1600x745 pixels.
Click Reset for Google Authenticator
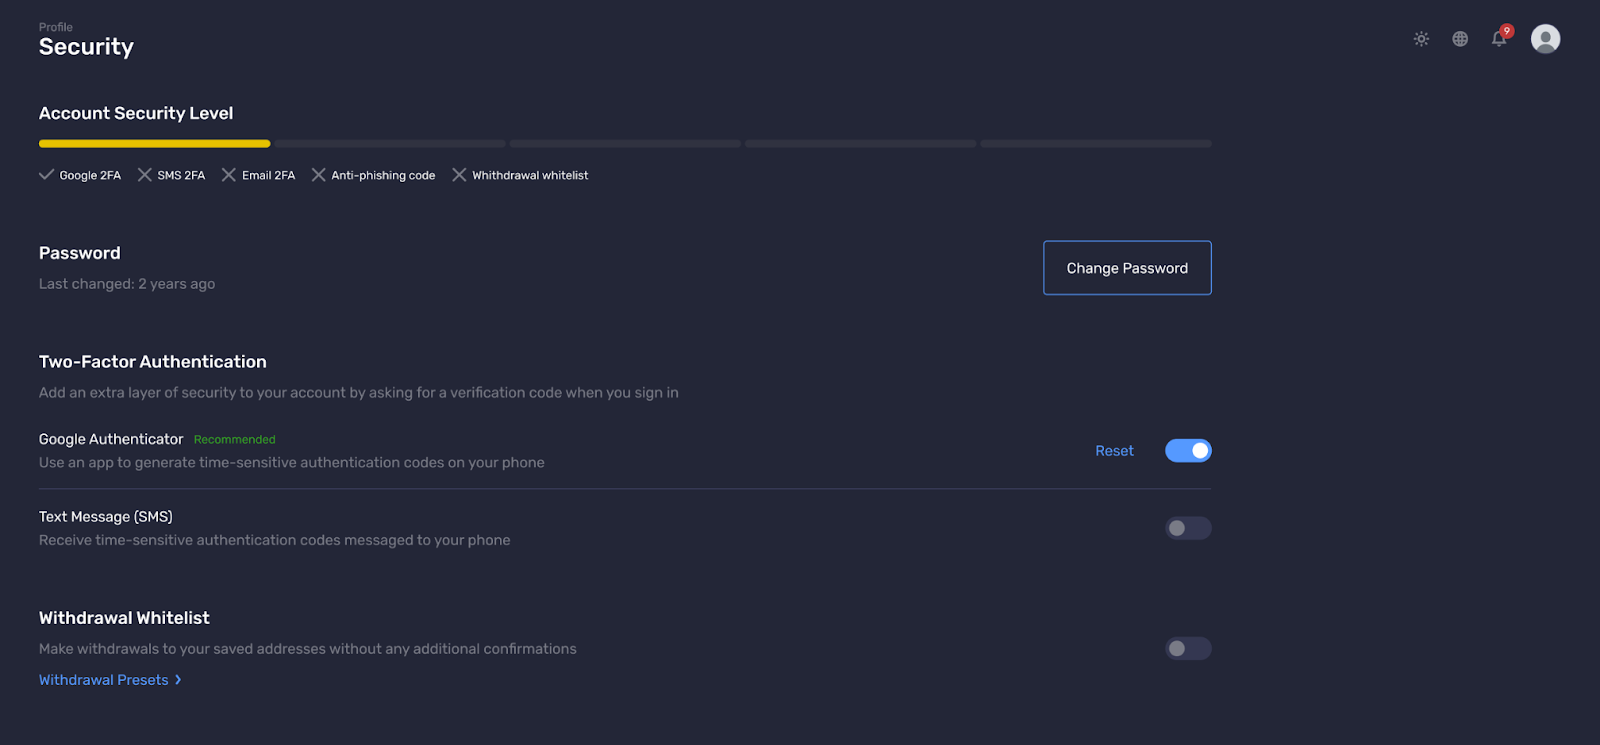[x=1114, y=451]
